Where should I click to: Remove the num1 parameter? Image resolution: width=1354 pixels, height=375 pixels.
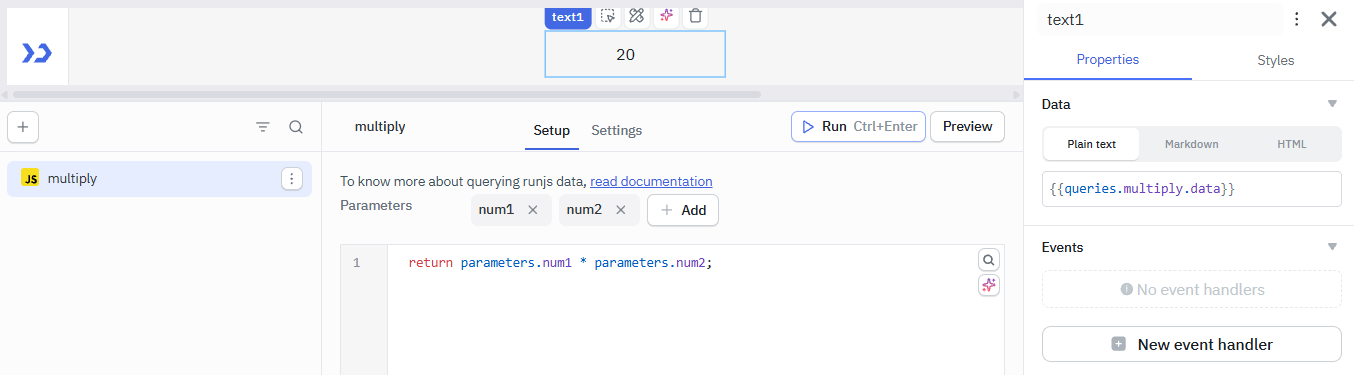[x=533, y=210]
